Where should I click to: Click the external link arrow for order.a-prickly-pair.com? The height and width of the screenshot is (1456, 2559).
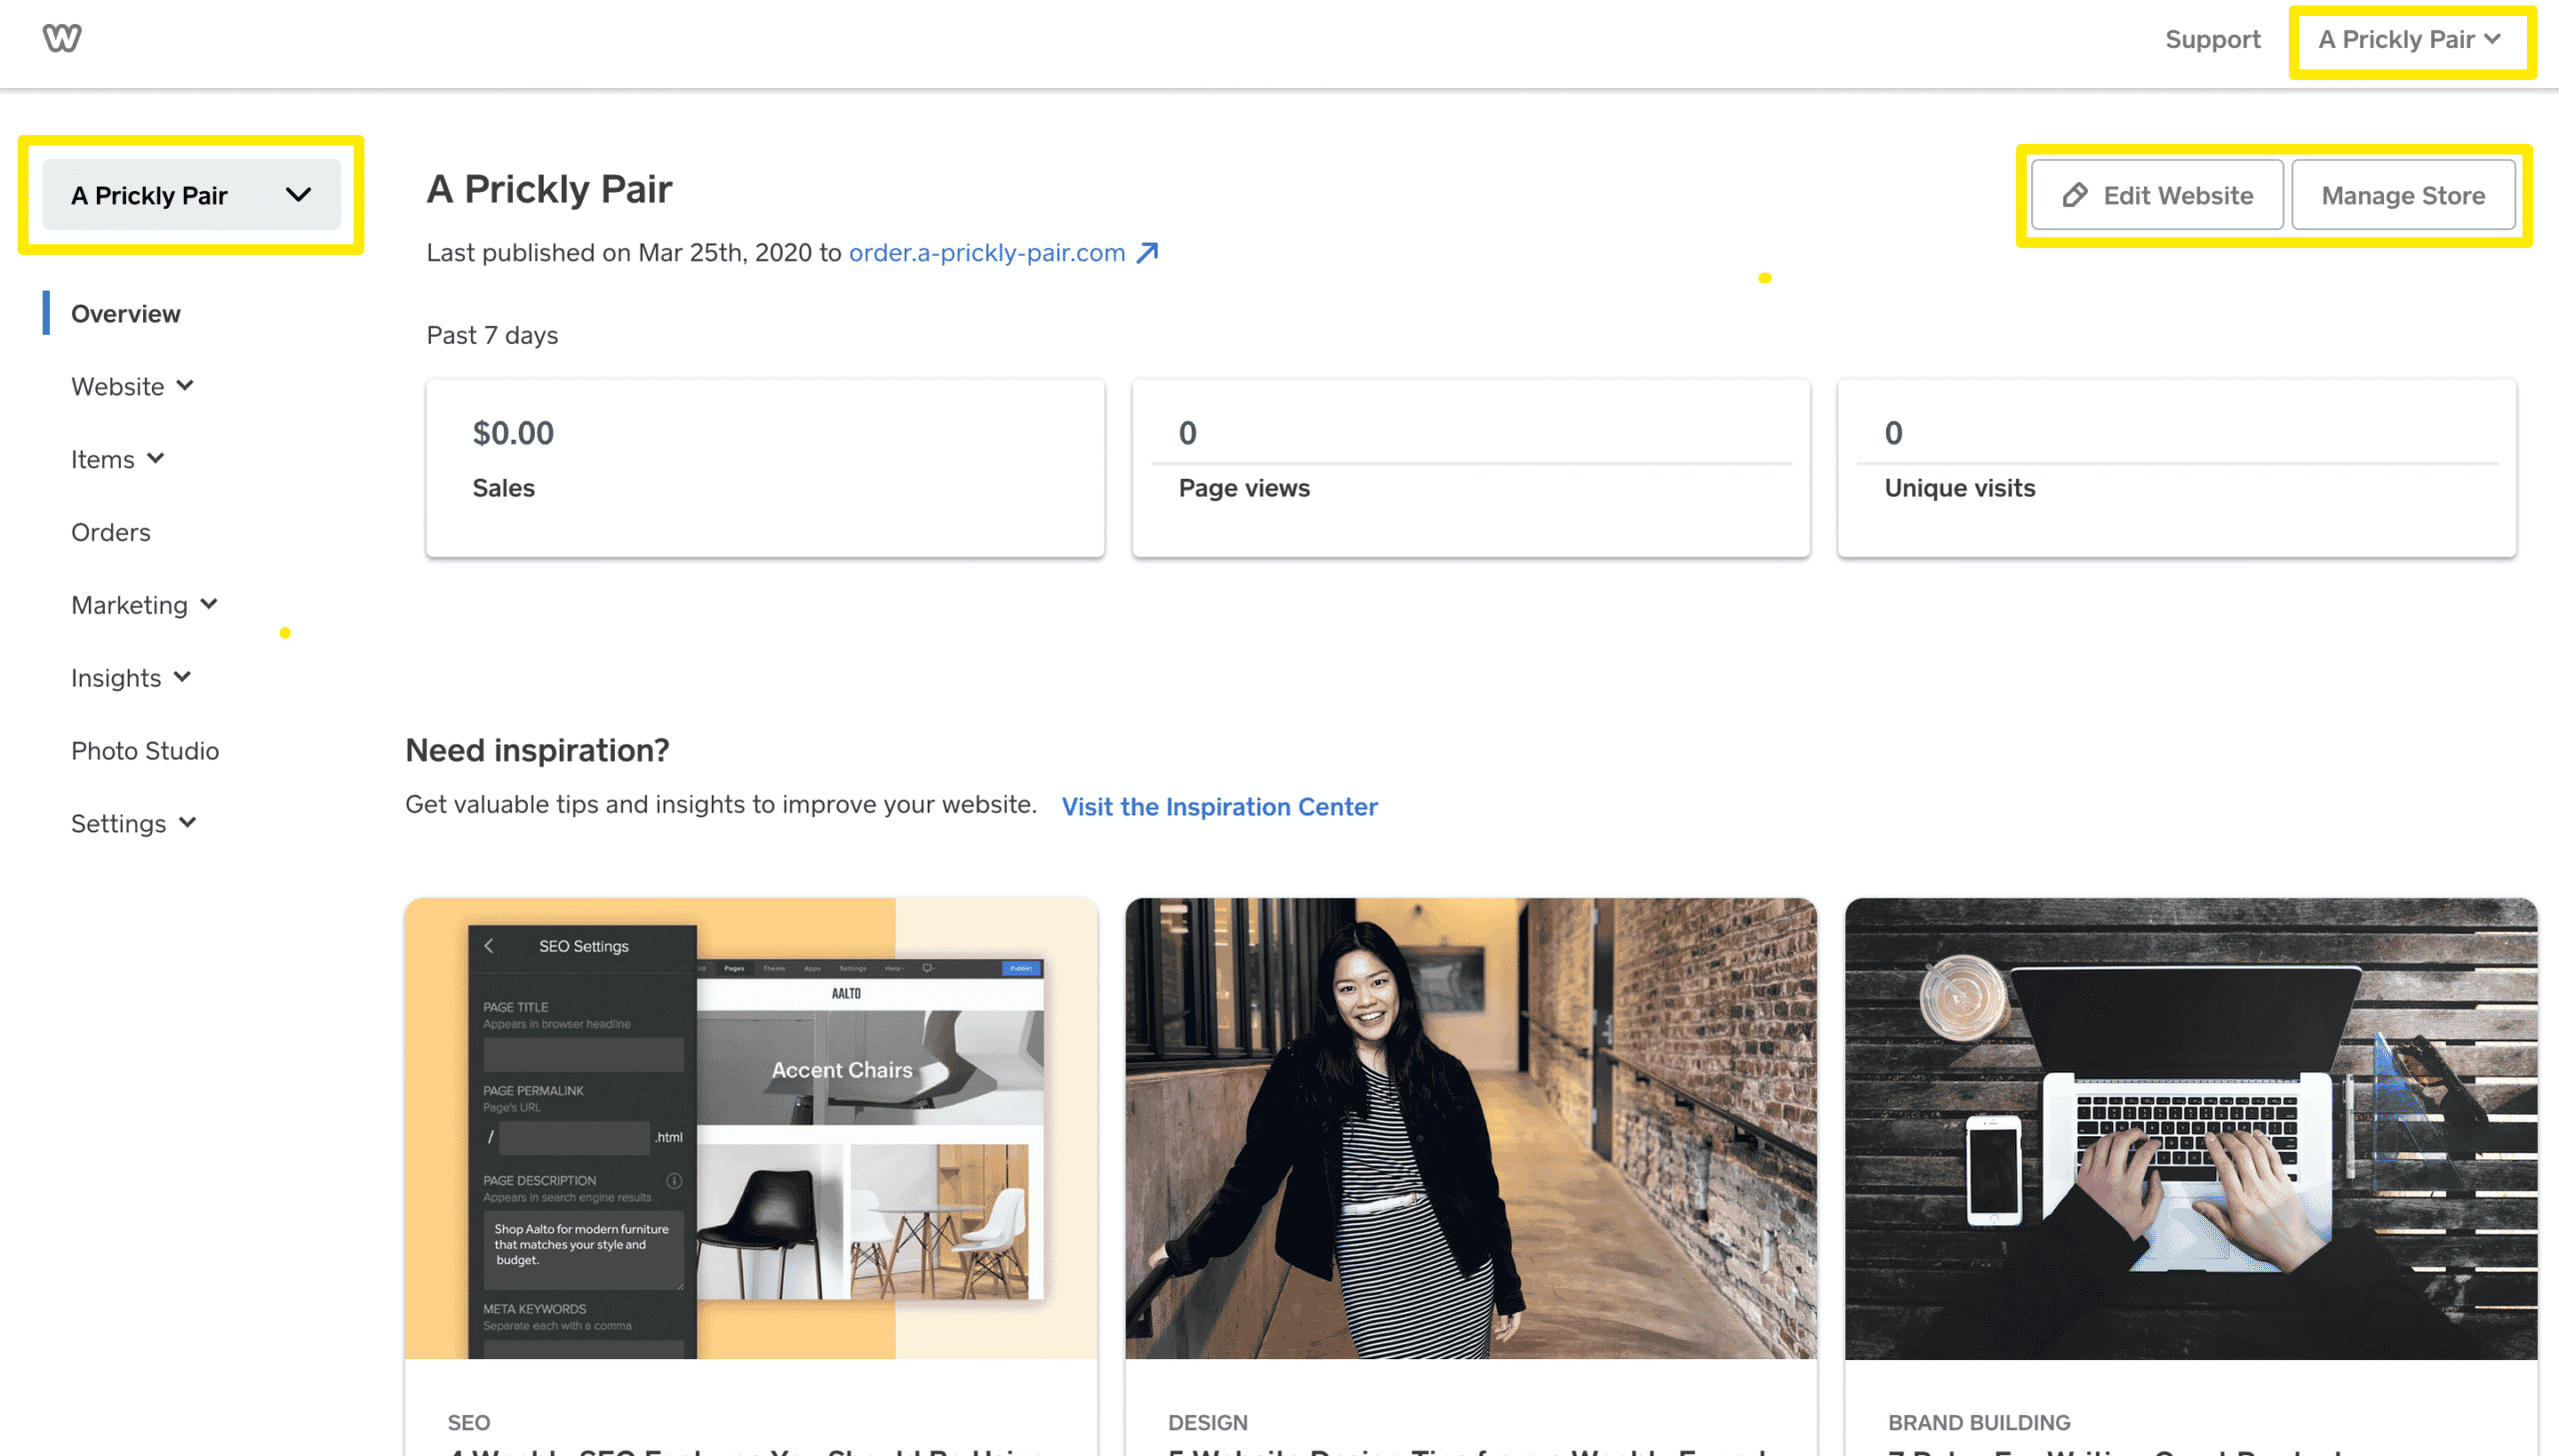(1153, 251)
